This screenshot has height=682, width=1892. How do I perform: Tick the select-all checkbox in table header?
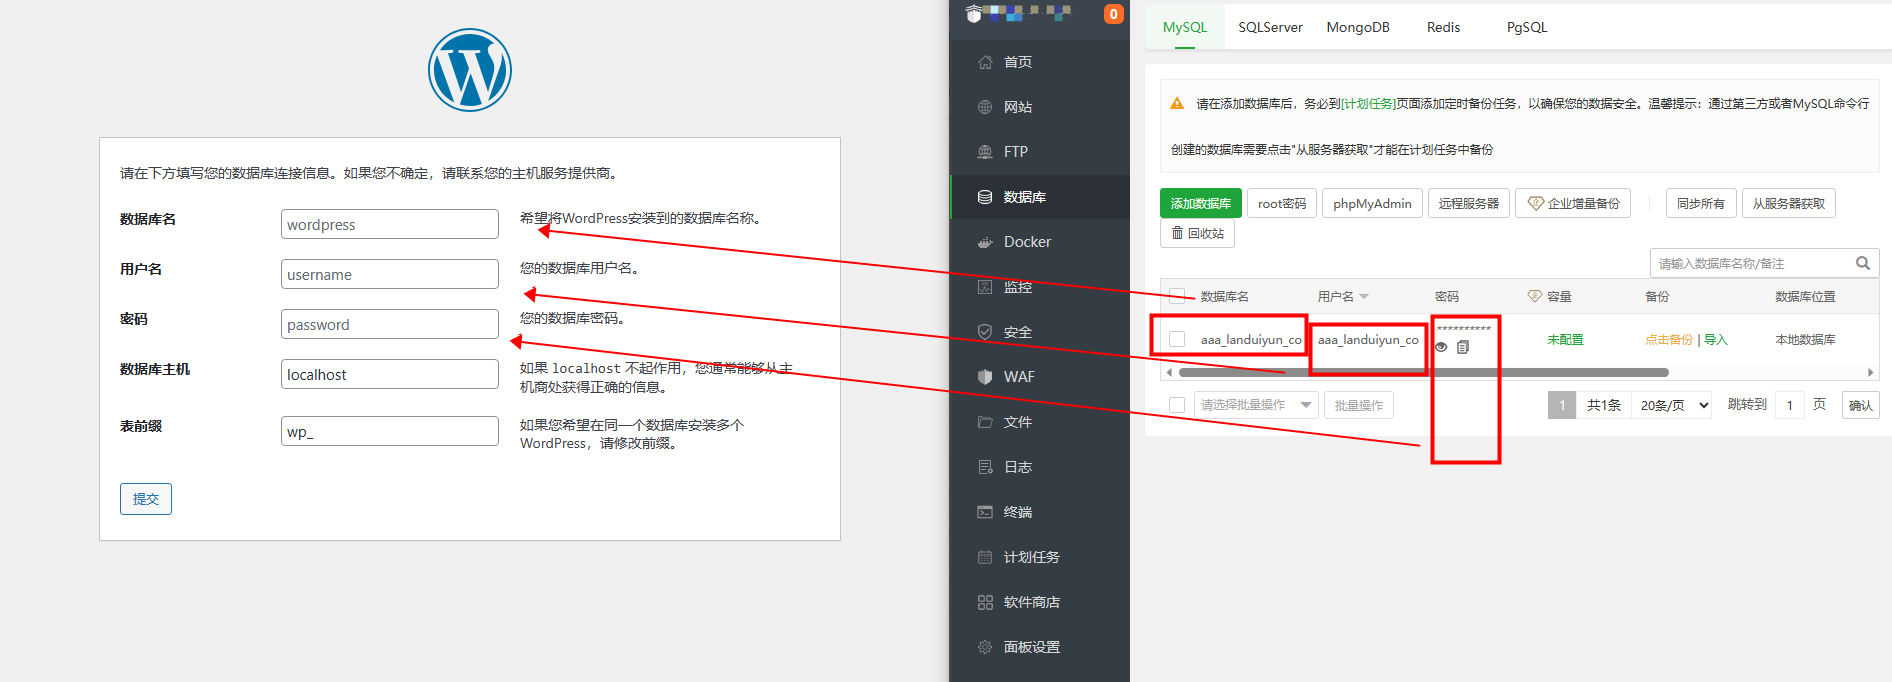point(1177,296)
